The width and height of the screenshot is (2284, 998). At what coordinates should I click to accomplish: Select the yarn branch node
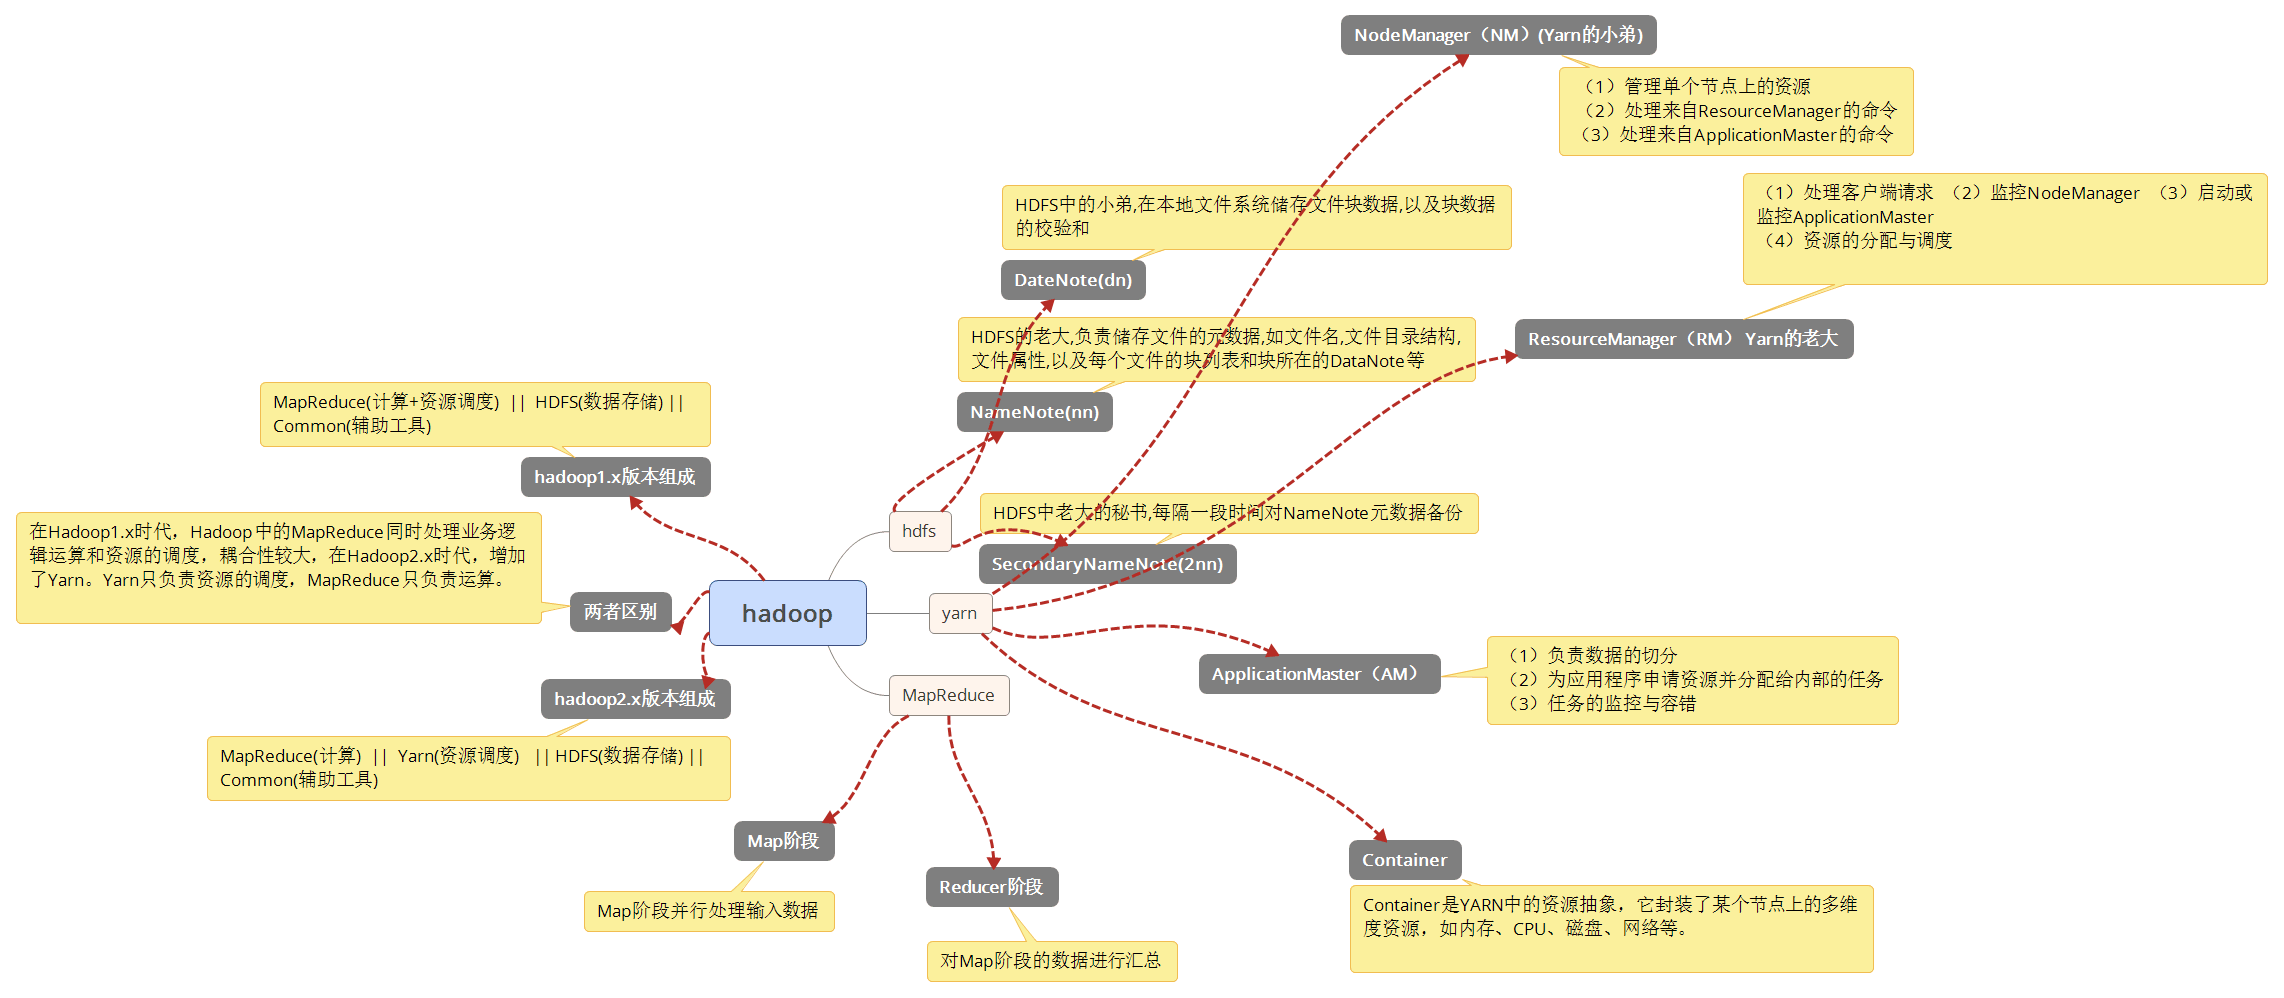point(959,613)
